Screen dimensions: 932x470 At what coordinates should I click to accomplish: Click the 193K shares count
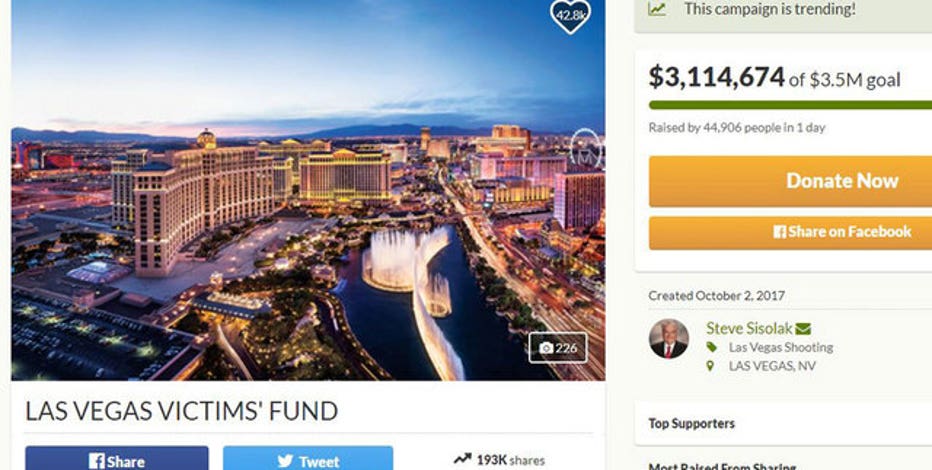(510, 460)
